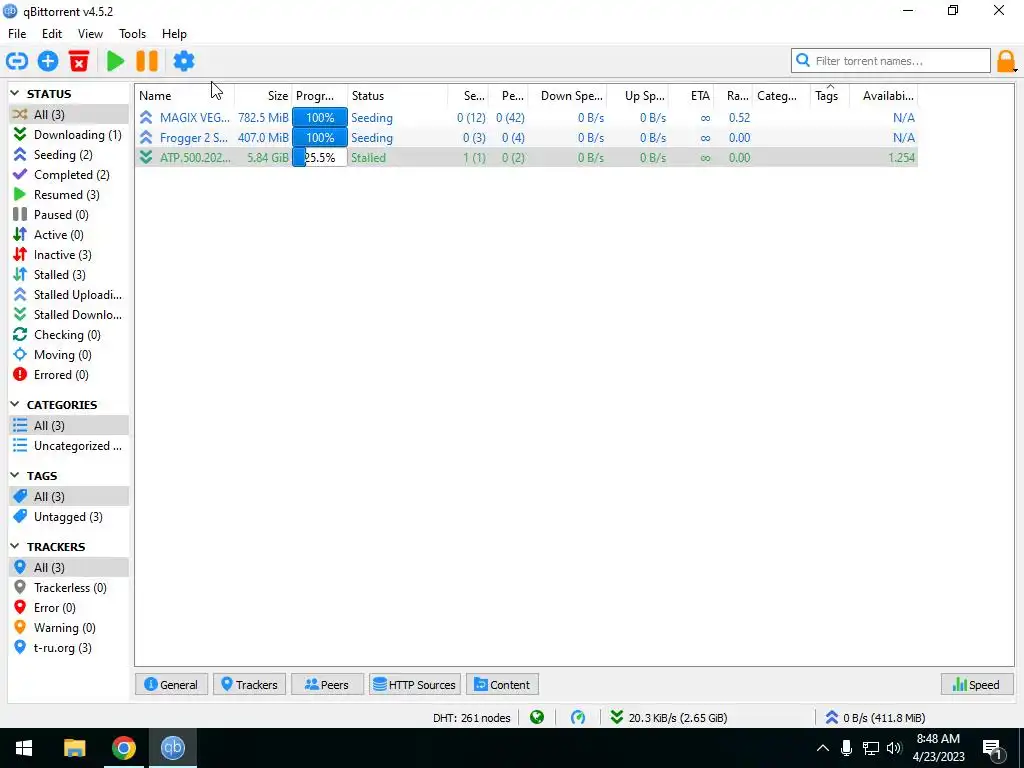Select the Downloading (1) status filter

pos(69,135)
